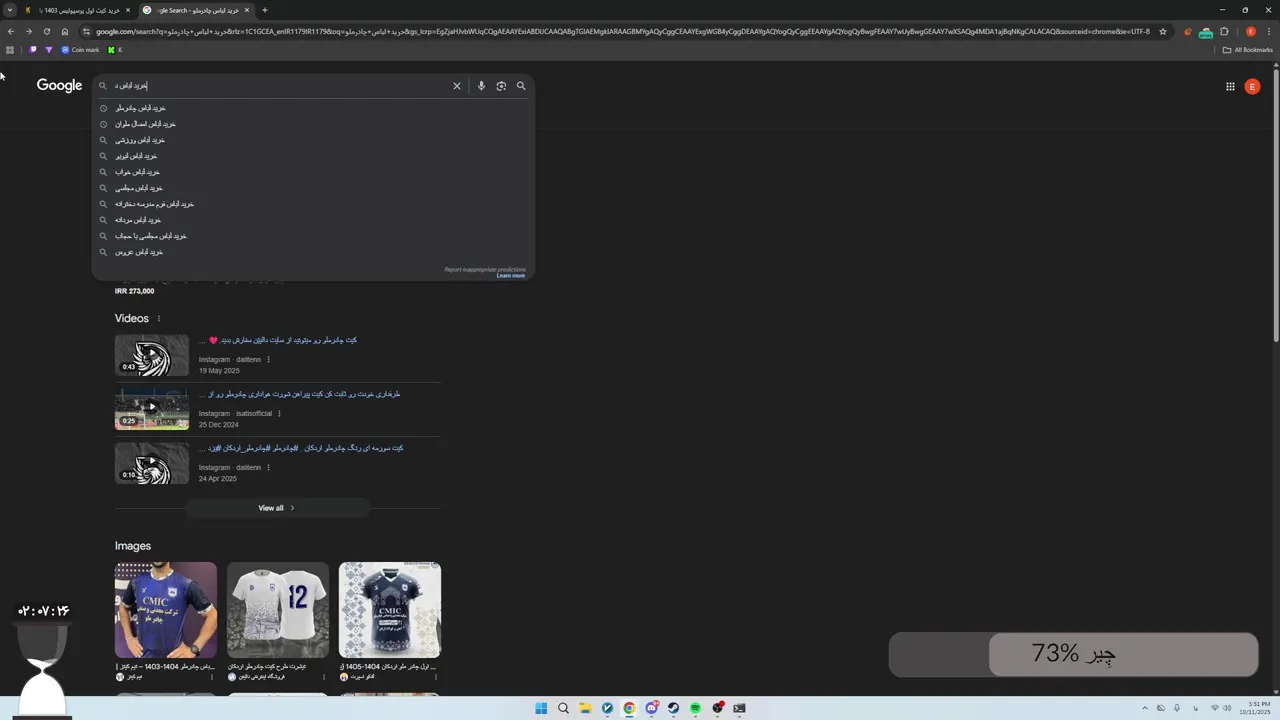Go to the Google logo homepage

(x=59, y=85)
